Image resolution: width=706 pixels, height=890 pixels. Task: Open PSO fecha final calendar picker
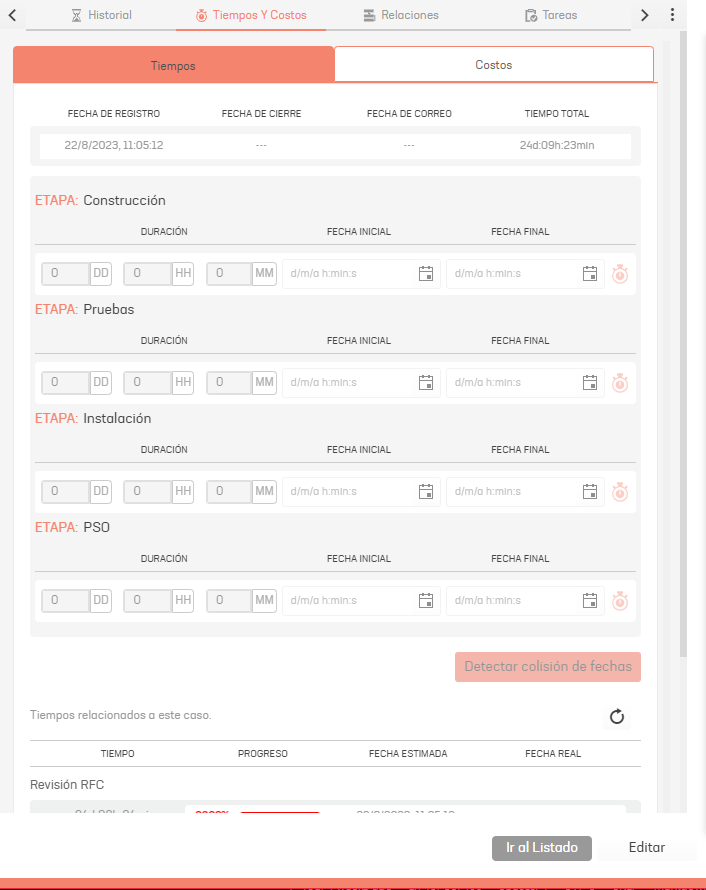pyautogui.click(x=590, y=601)
